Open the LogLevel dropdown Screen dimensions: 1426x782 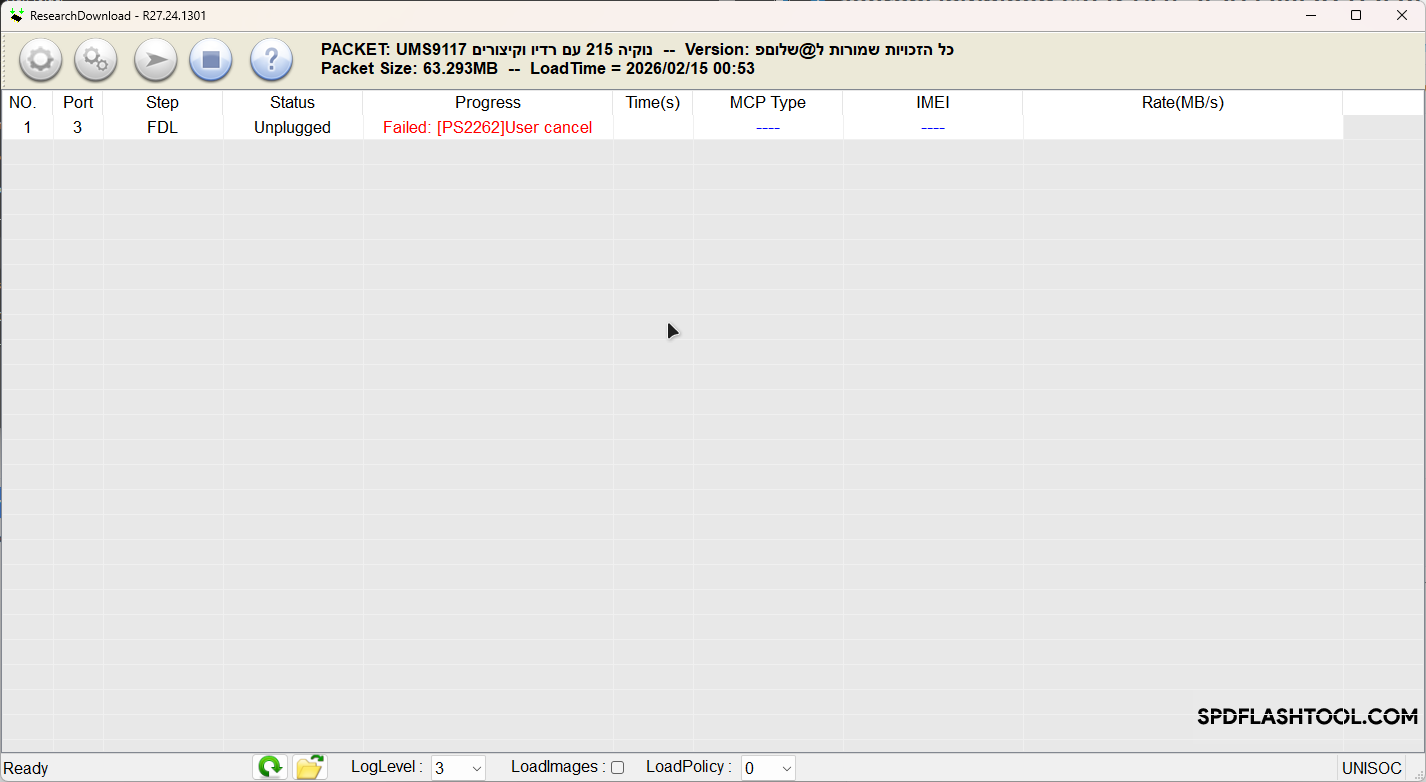click(476, 767)
